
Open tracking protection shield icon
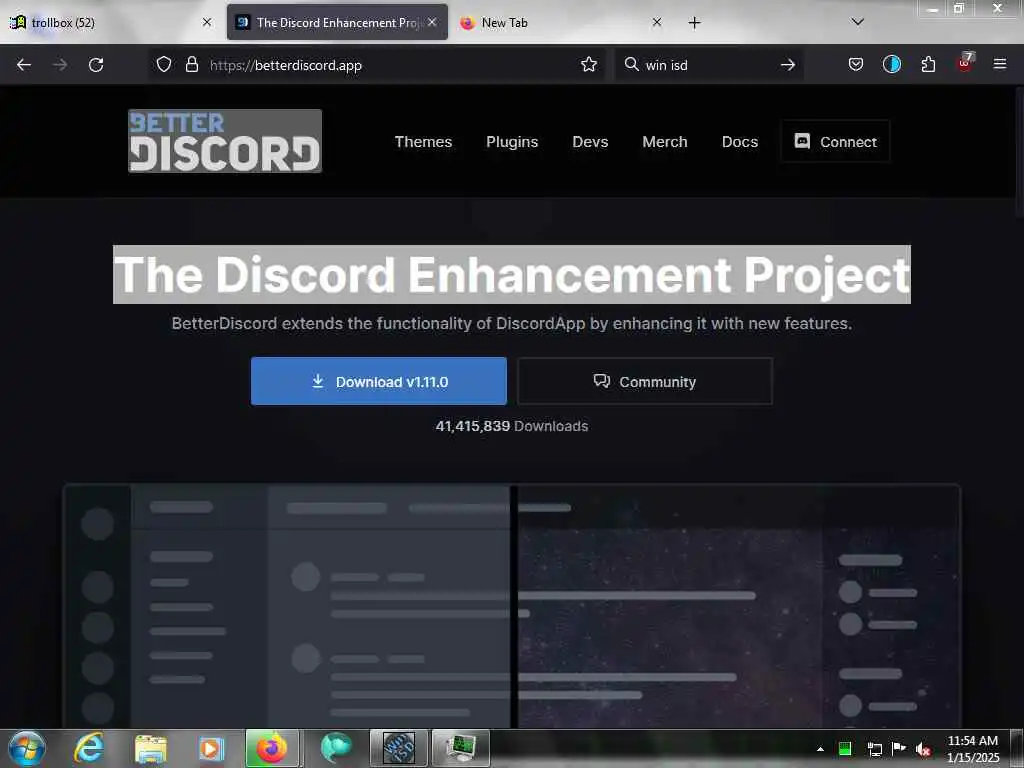tap(164, 65)
